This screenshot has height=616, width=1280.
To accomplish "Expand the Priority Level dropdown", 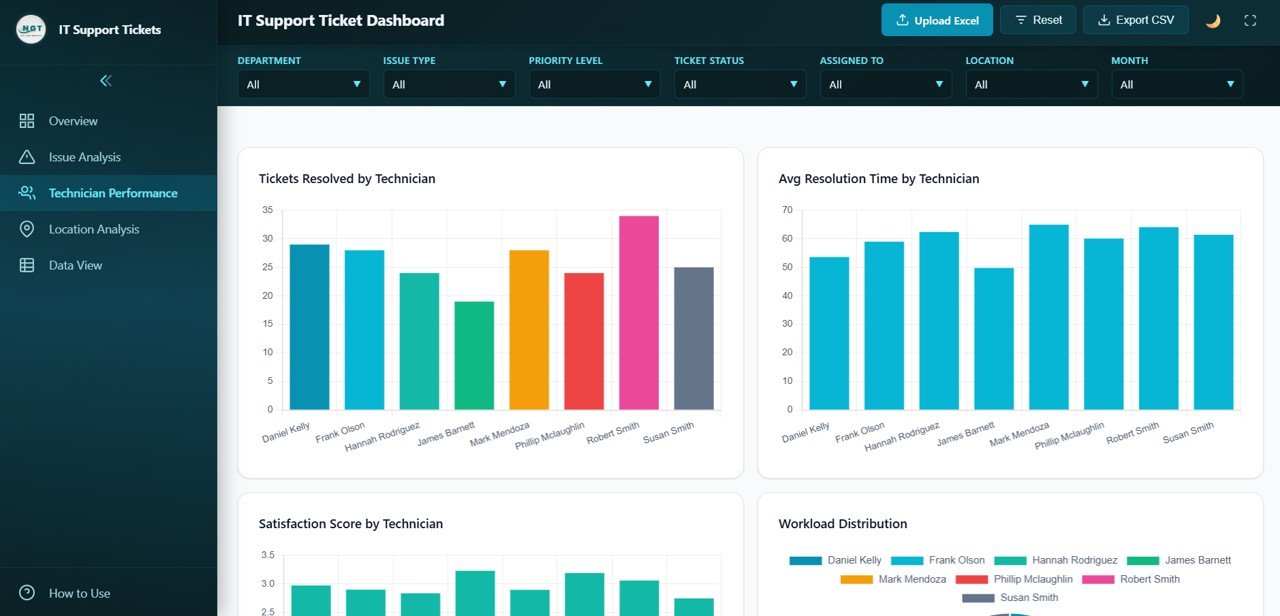I will [x=594, y=85].
